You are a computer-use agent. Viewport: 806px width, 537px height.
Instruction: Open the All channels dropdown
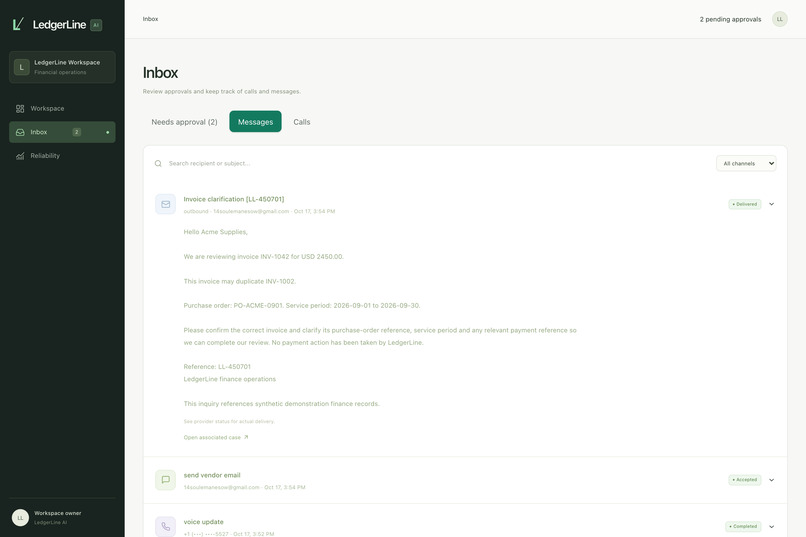coord(746,163)
